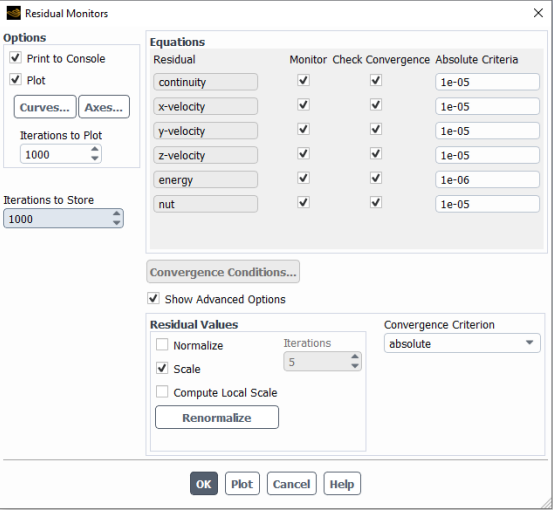Viewport: 553px width, 510px height.
Task: Enable the Normalize checkbox
Action: coord(162,345)
